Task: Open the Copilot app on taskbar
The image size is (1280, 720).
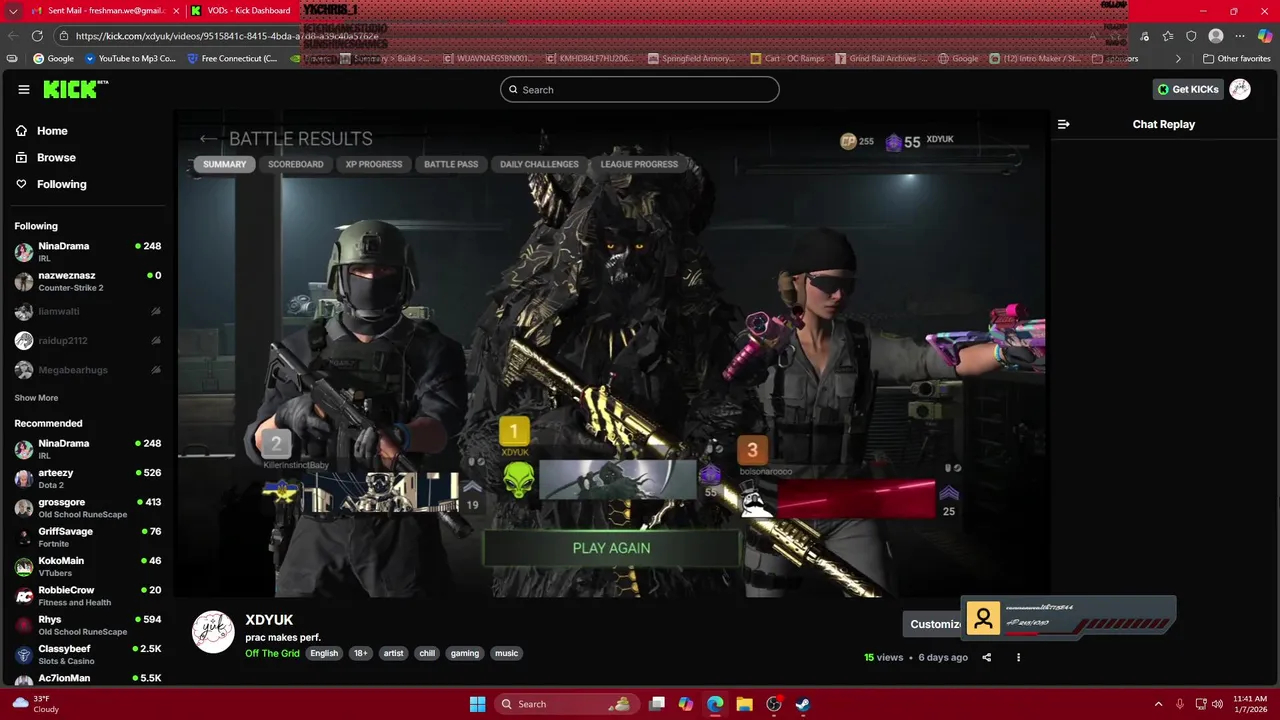Action: 686,704
